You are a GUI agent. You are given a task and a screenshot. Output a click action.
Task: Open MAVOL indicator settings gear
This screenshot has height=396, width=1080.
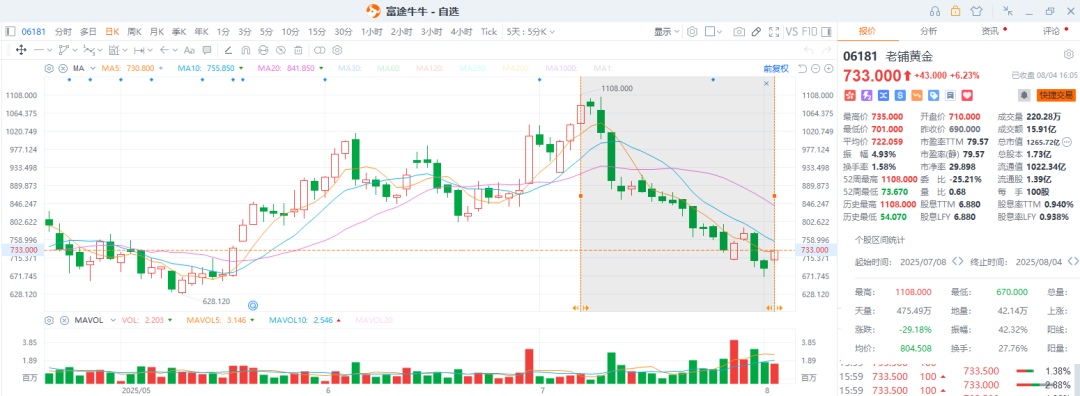(x=49, y=320)
